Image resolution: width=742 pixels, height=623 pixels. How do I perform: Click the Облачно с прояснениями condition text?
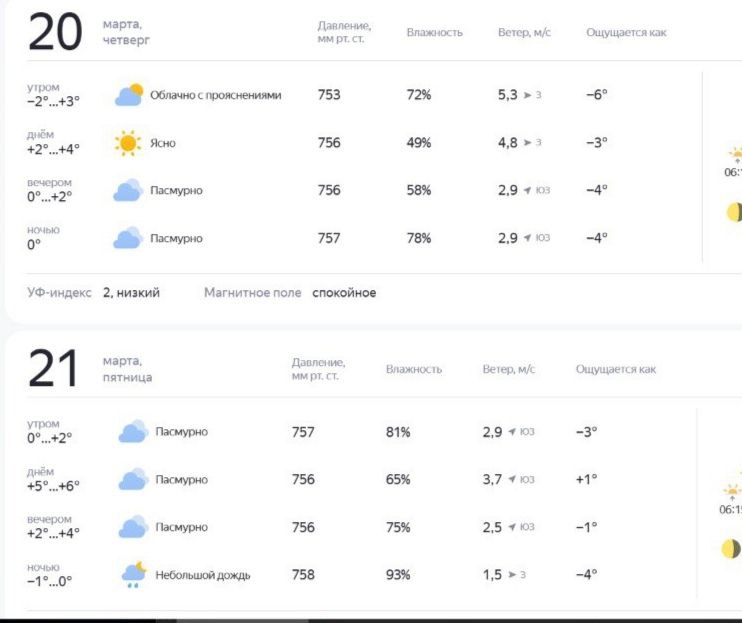pyautogui.click(x=215, y=95)
